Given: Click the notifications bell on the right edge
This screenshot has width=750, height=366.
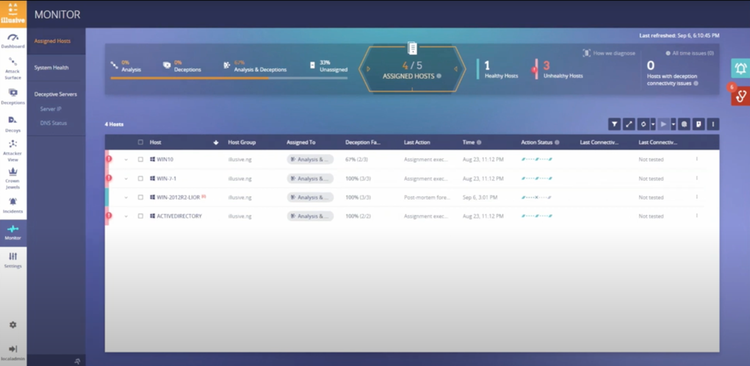Looking at the screenshot, I should pyautogui.click(x=740, y=68).
